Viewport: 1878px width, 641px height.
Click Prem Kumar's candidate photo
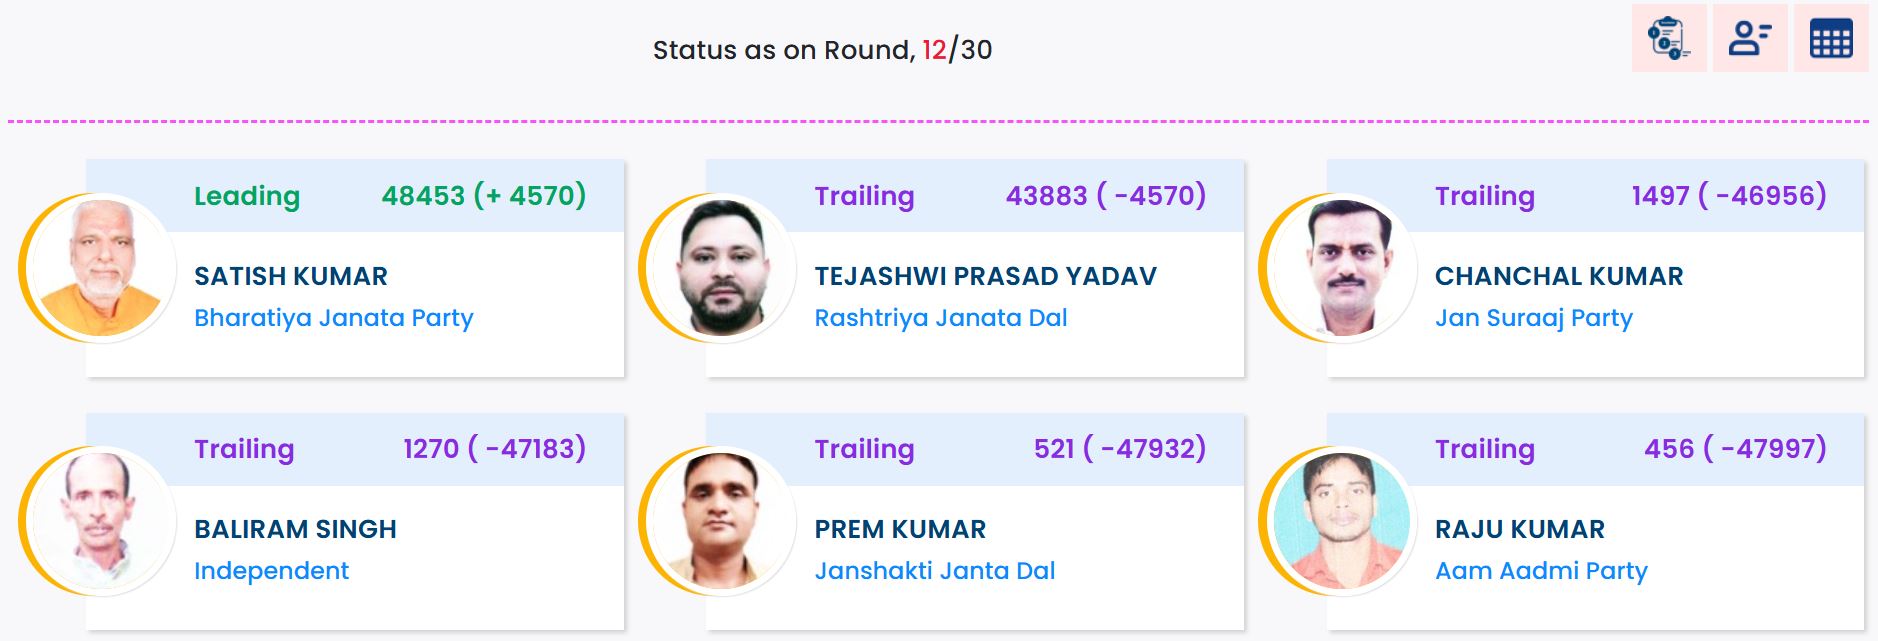(x=722, y=520)
